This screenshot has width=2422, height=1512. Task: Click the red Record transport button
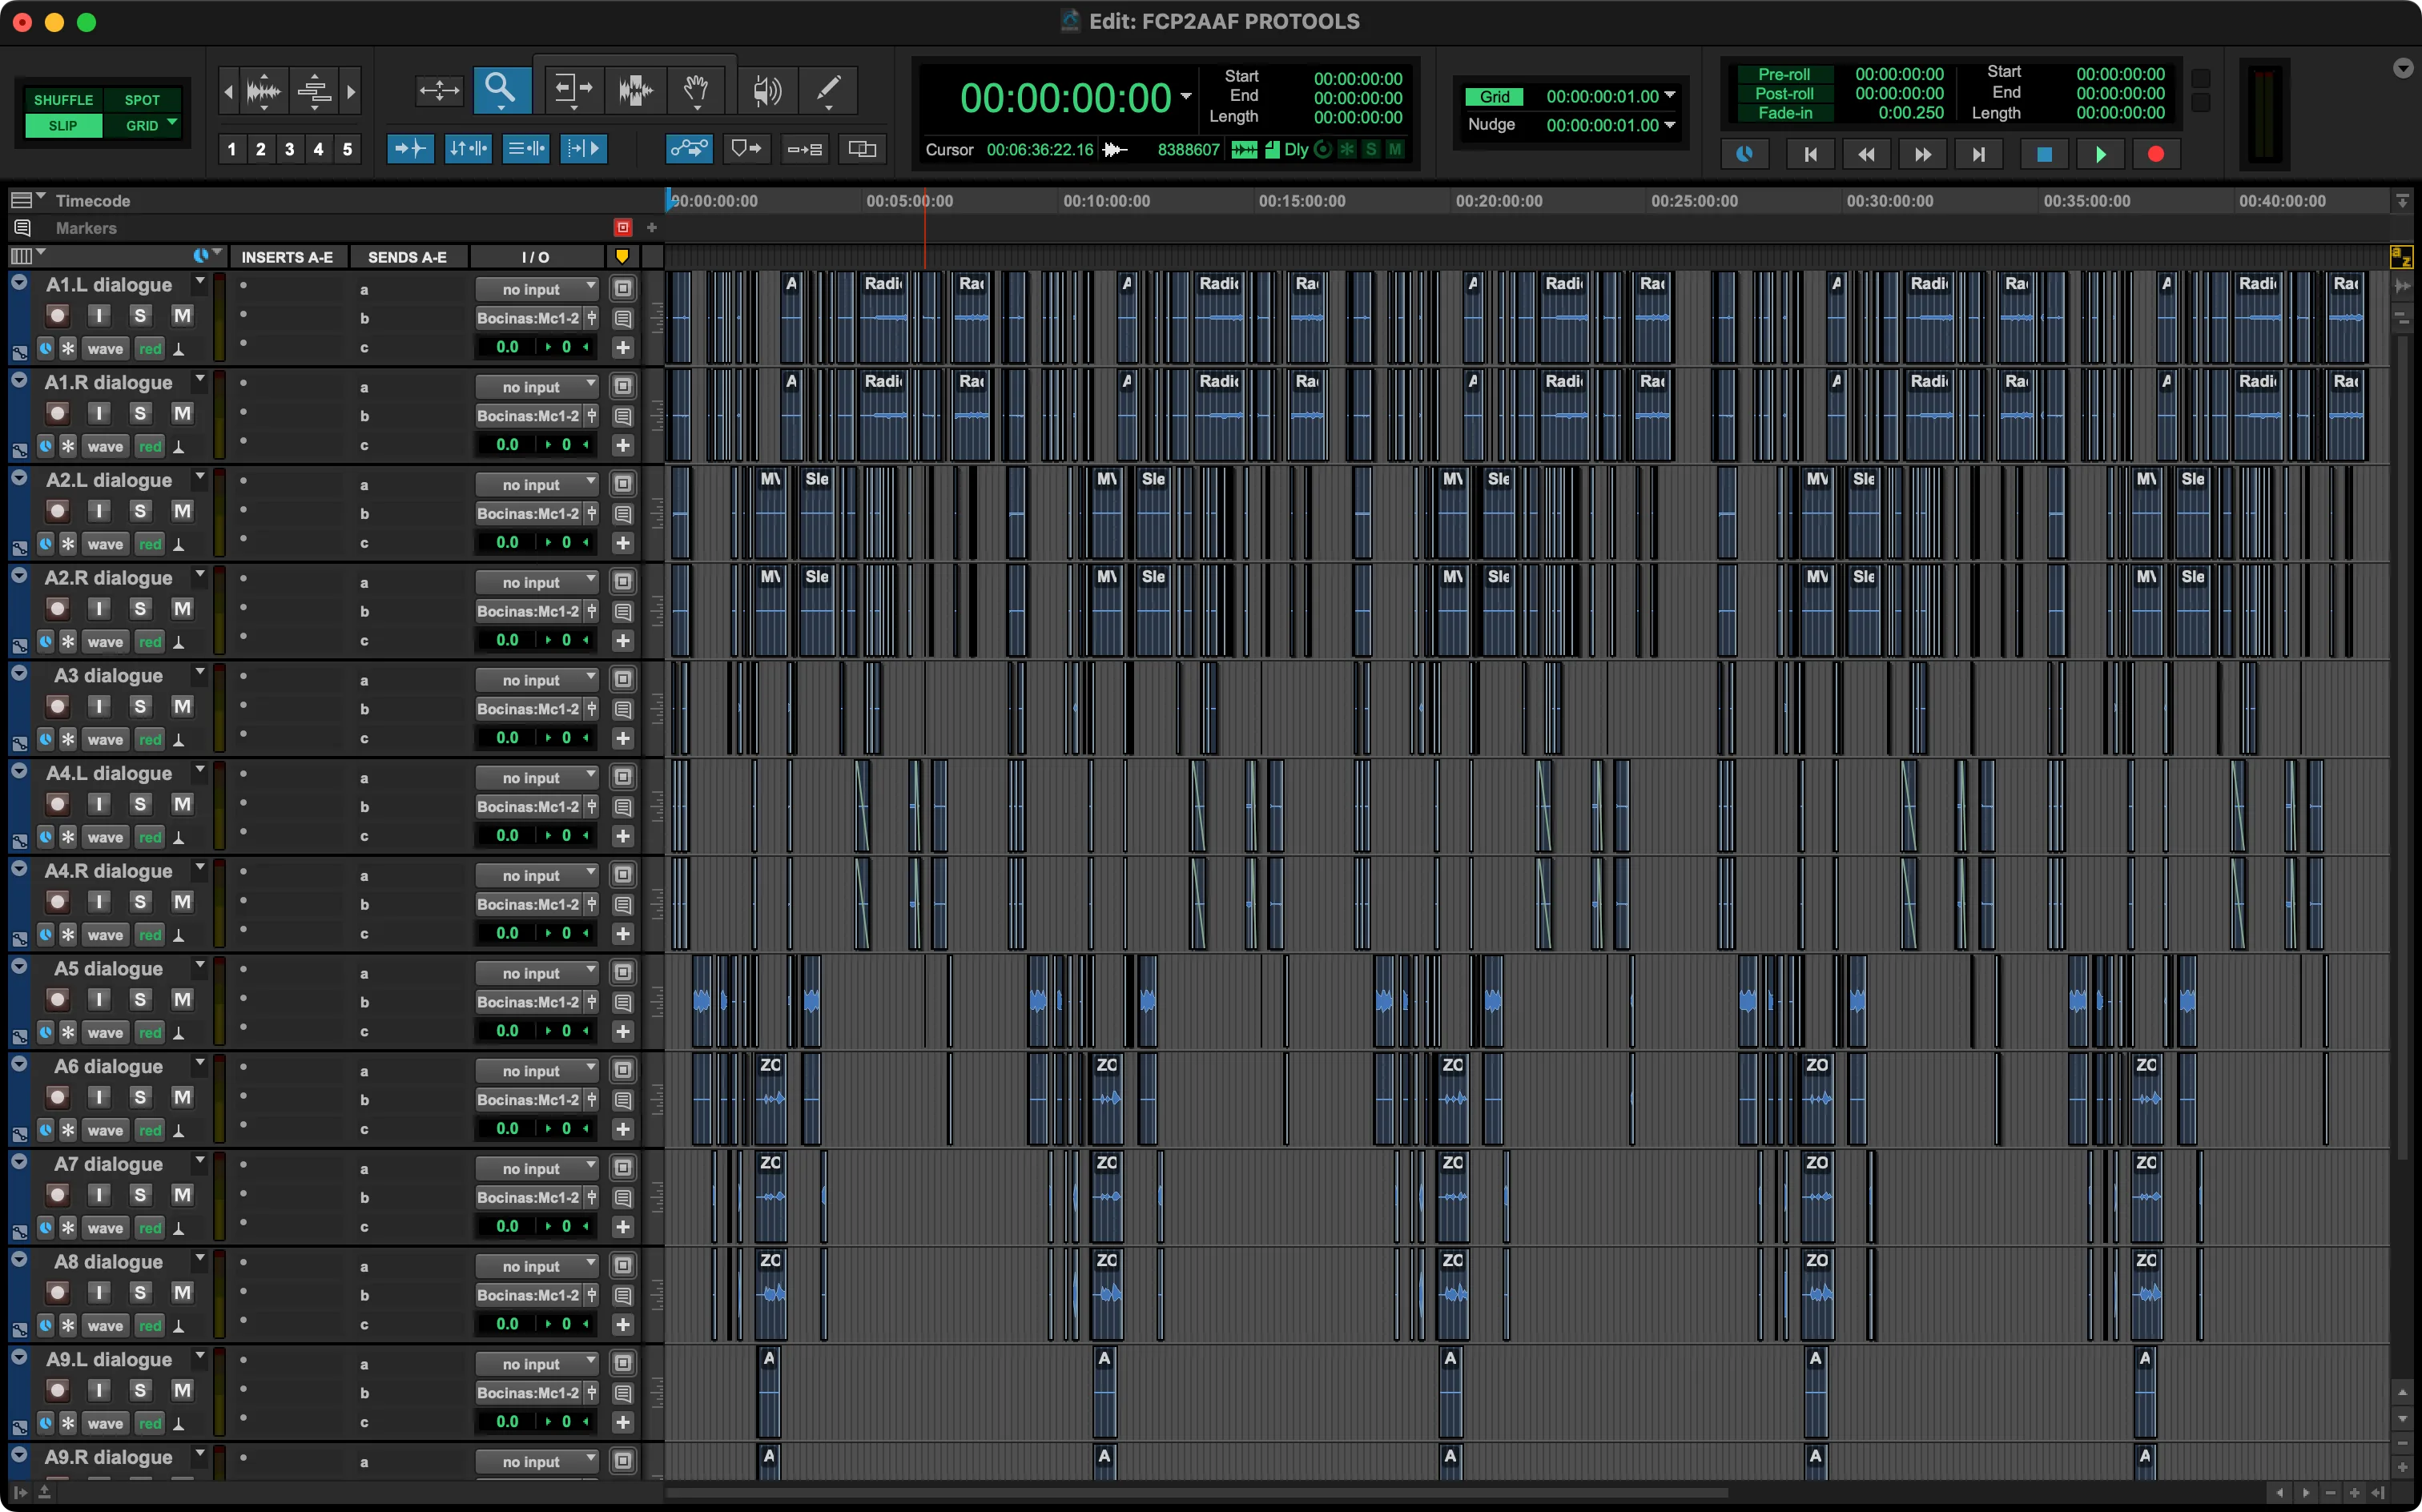tap(2156, 154)
